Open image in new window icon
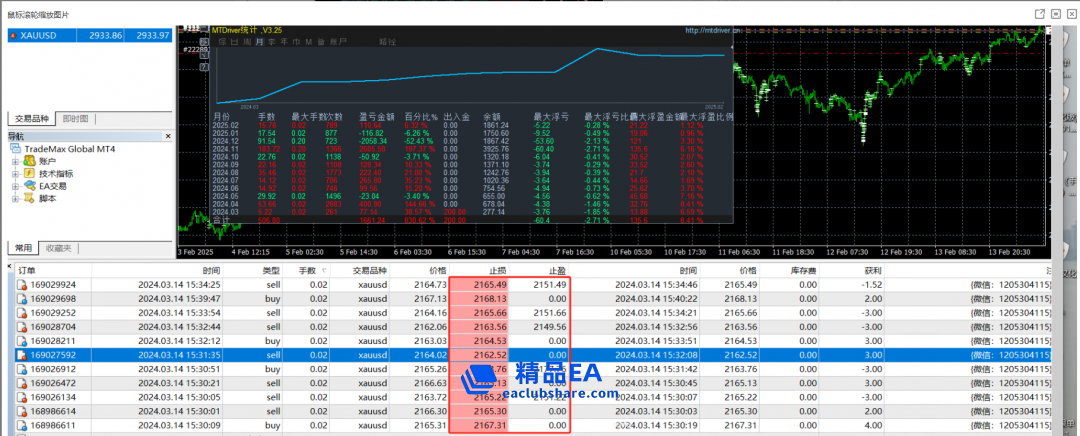This screenshot has height=436, width=1080. click(x=1040, y=13)
